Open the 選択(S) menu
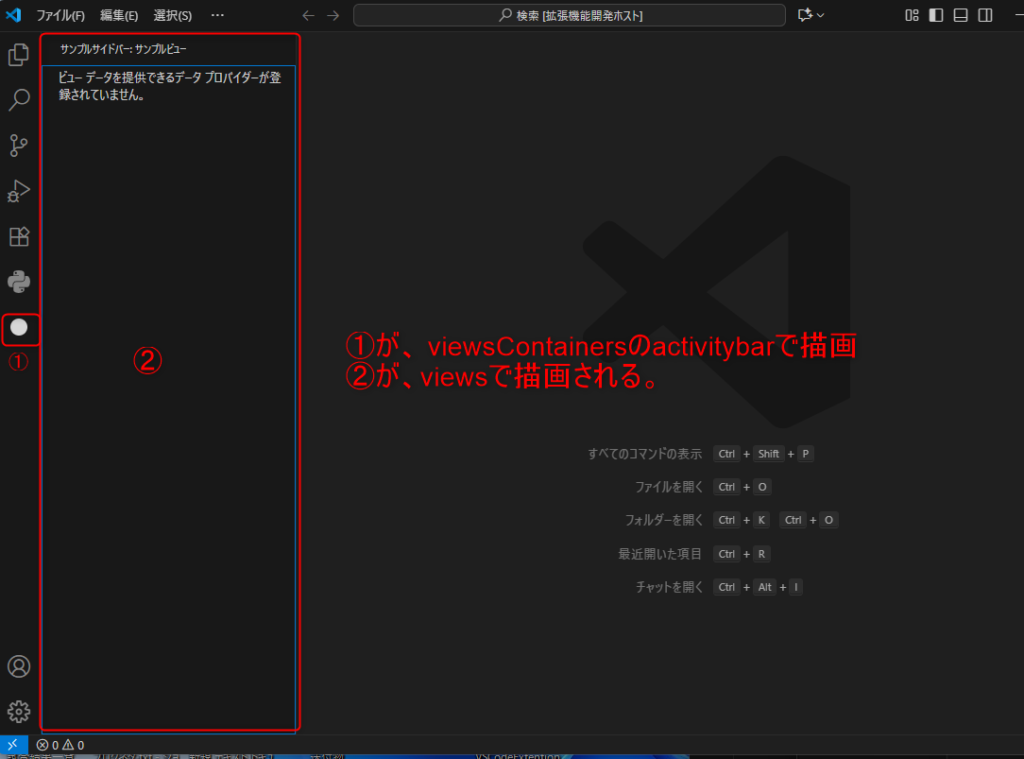This screenshot has height=759, width=1024. [172, 16]
